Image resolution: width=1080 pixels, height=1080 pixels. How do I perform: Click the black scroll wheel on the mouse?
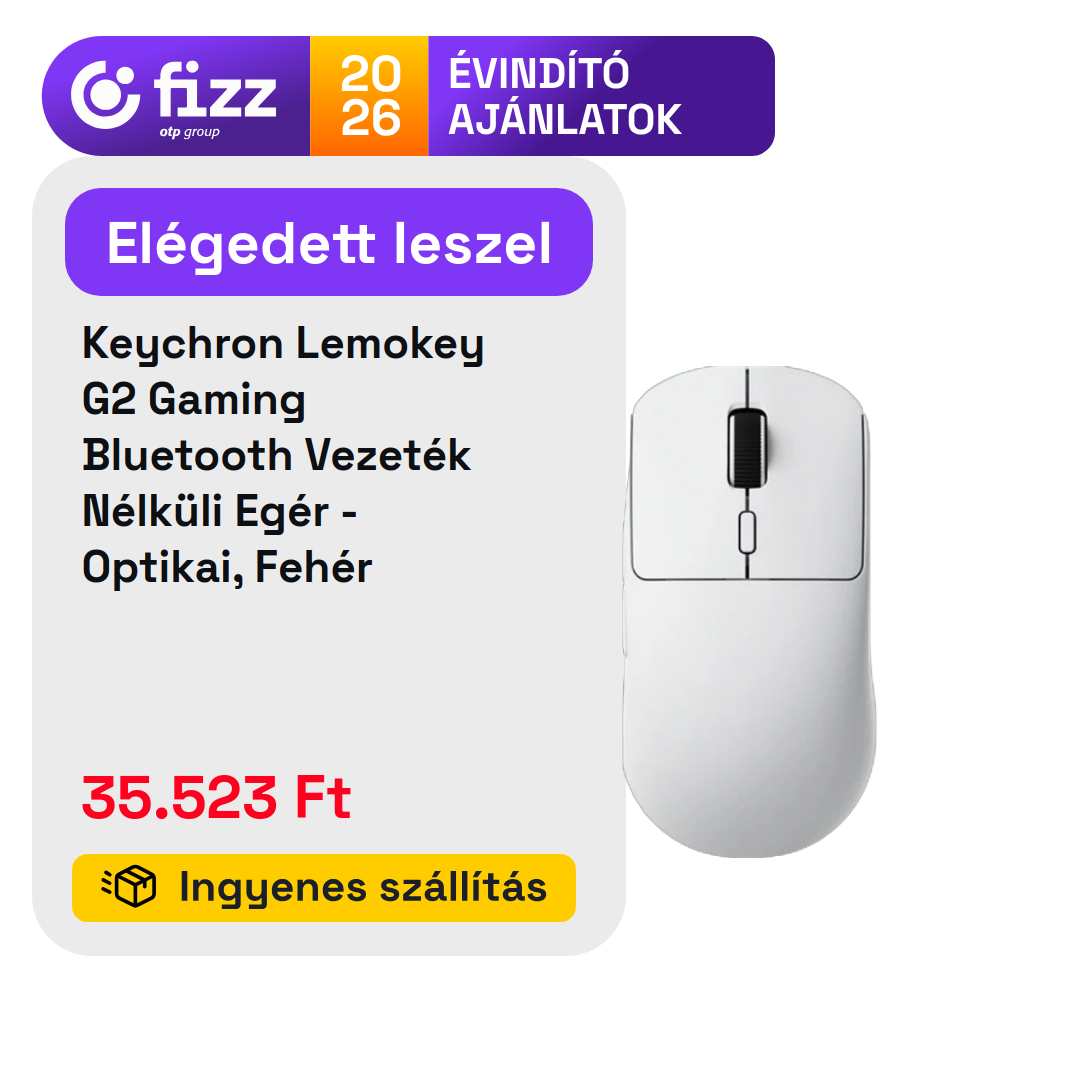coord(747,448)
